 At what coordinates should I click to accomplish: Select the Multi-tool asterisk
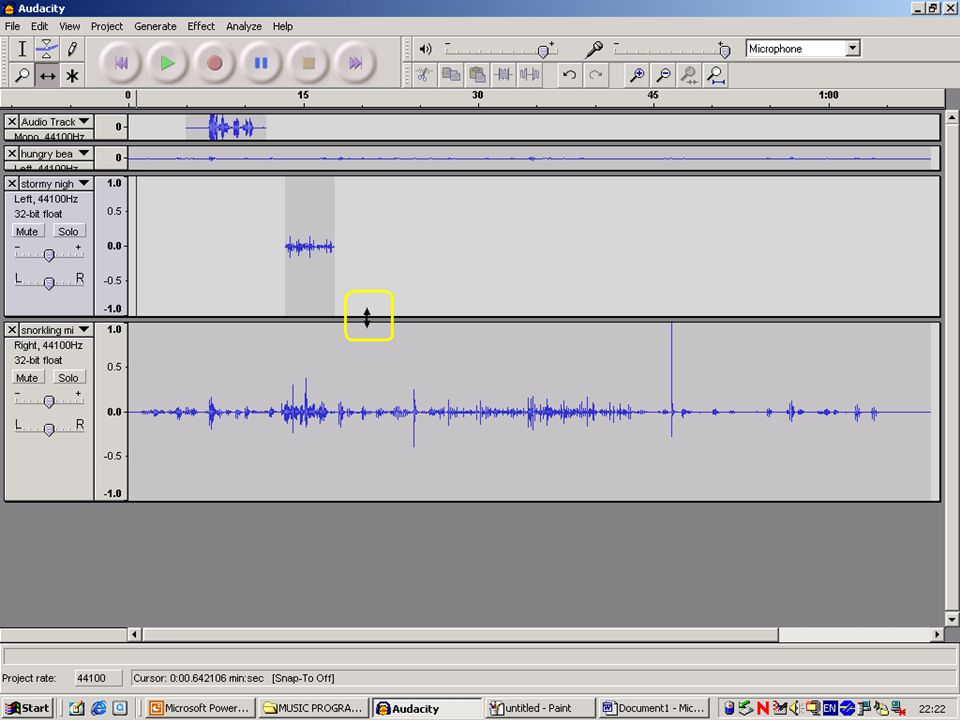(x=72, y=75)
